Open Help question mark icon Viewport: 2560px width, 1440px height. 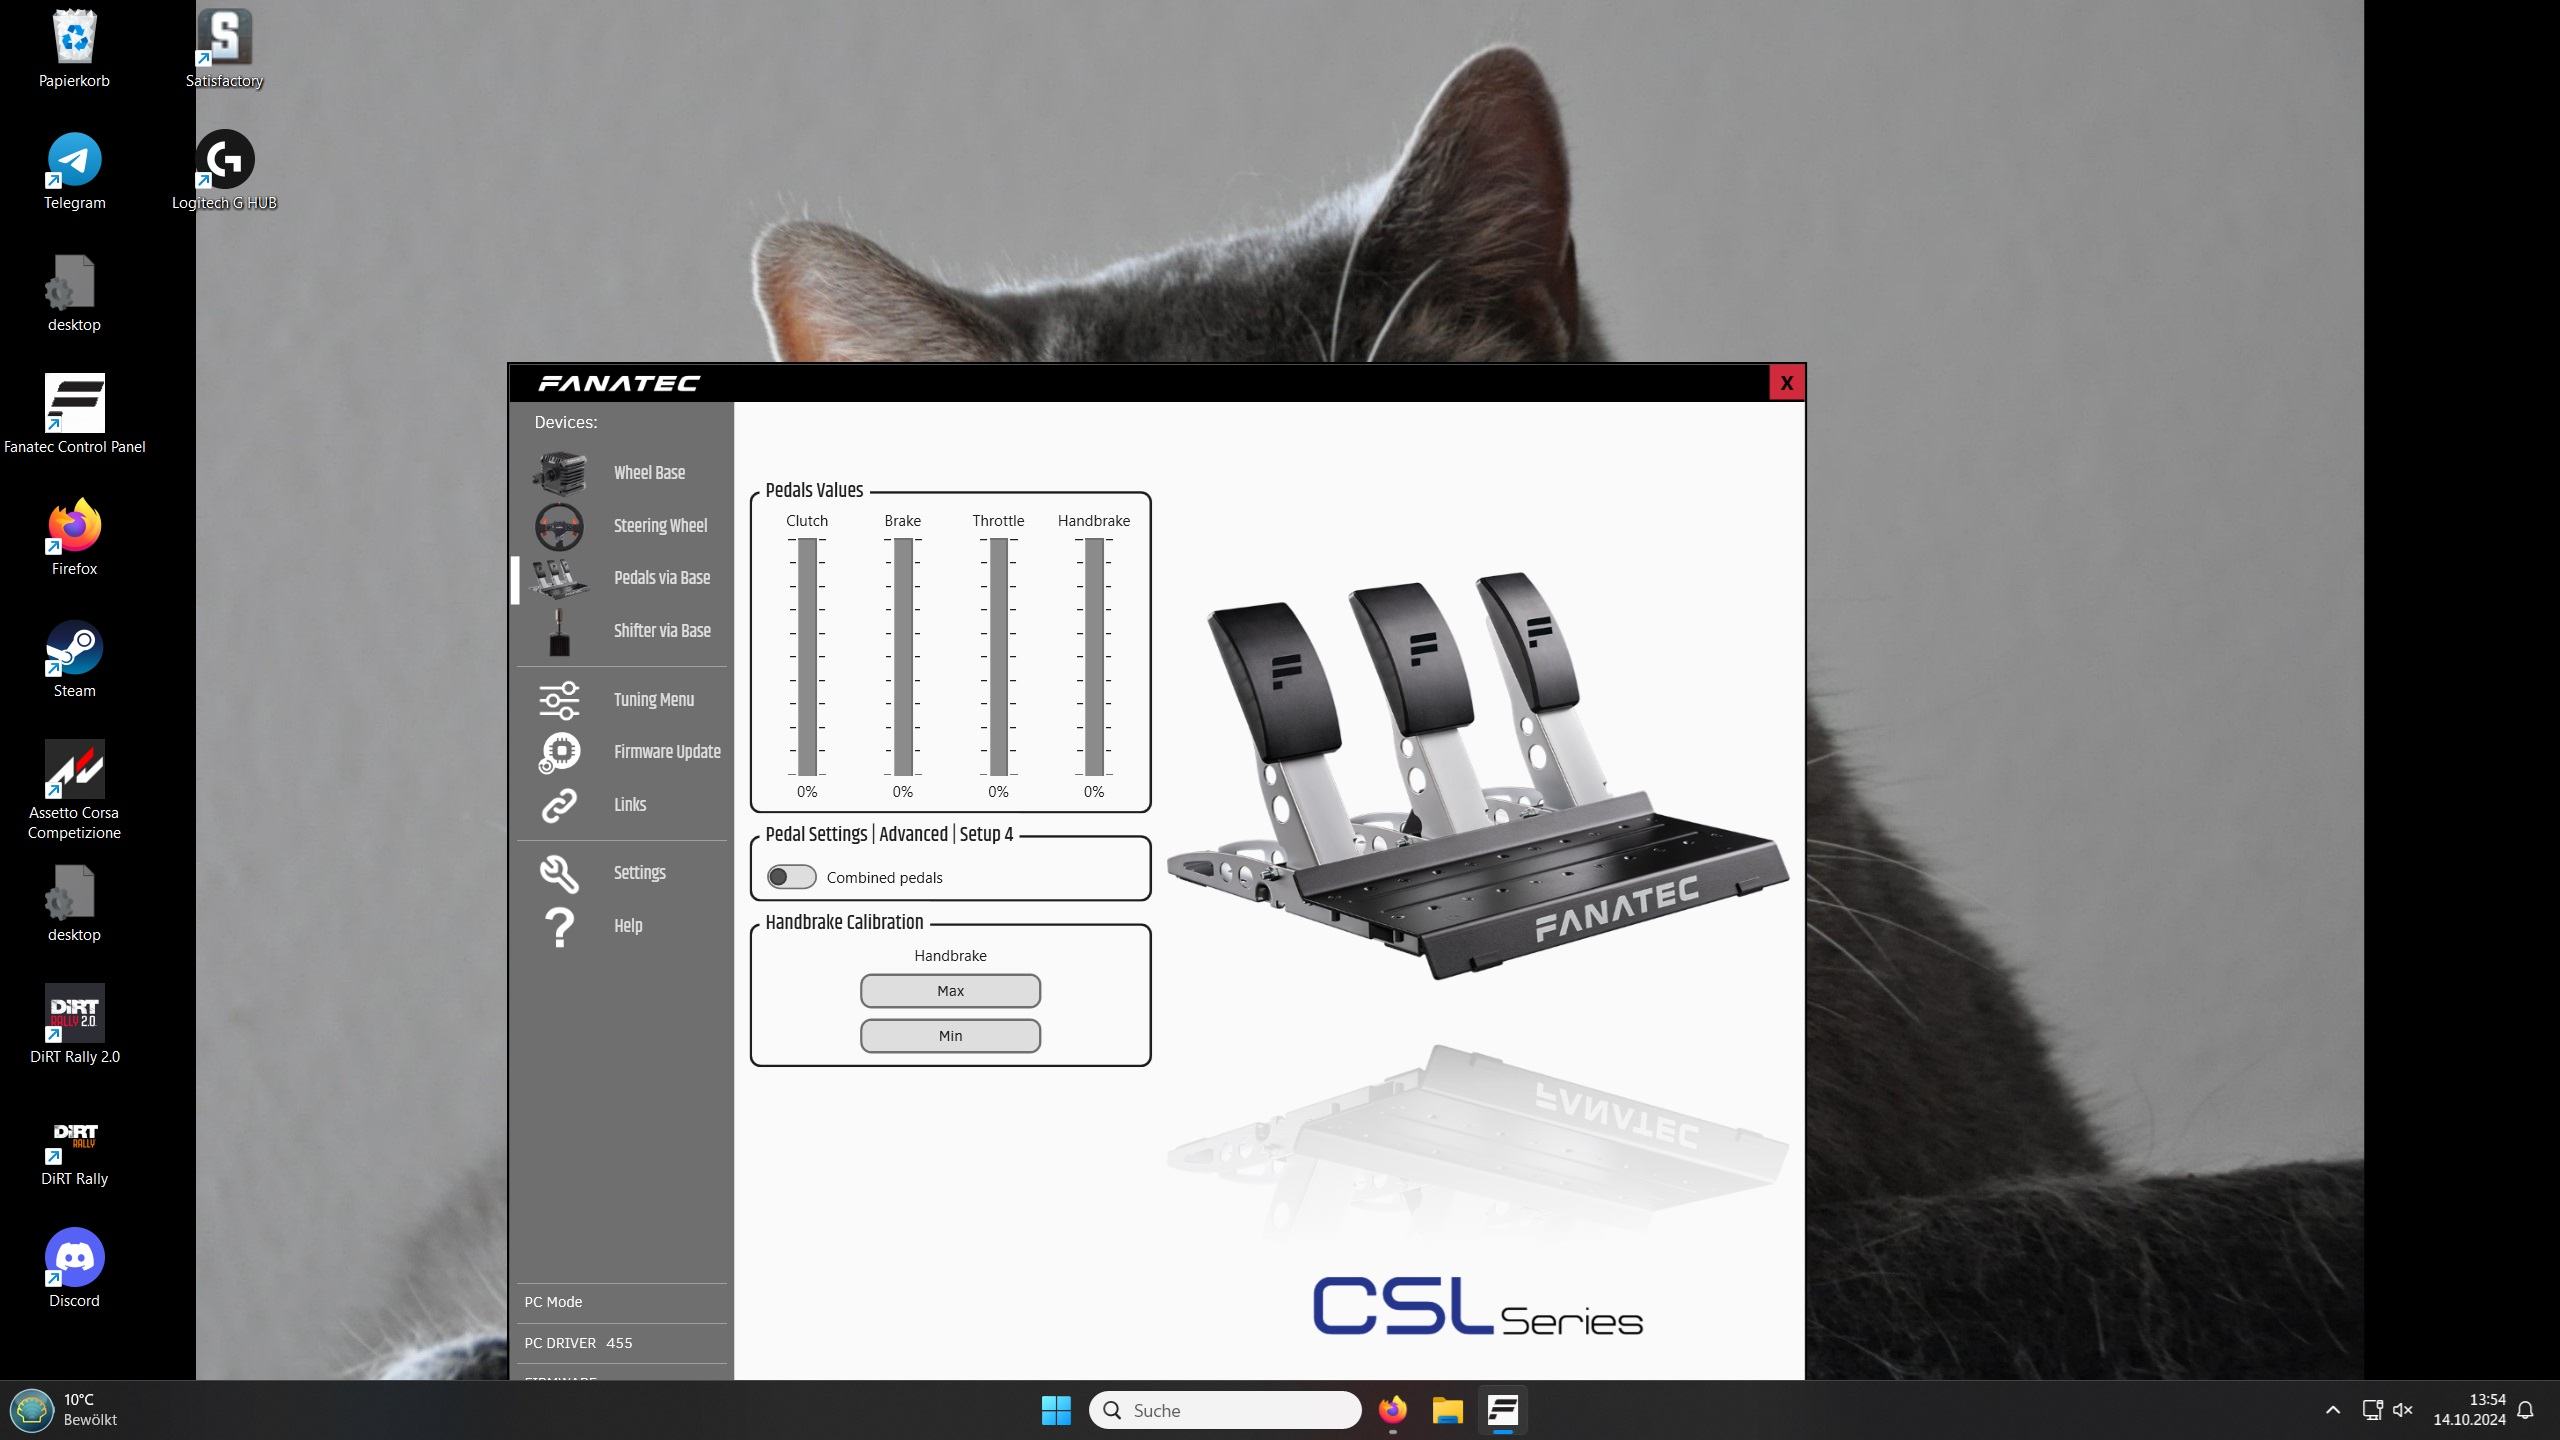tap(559, 927)
